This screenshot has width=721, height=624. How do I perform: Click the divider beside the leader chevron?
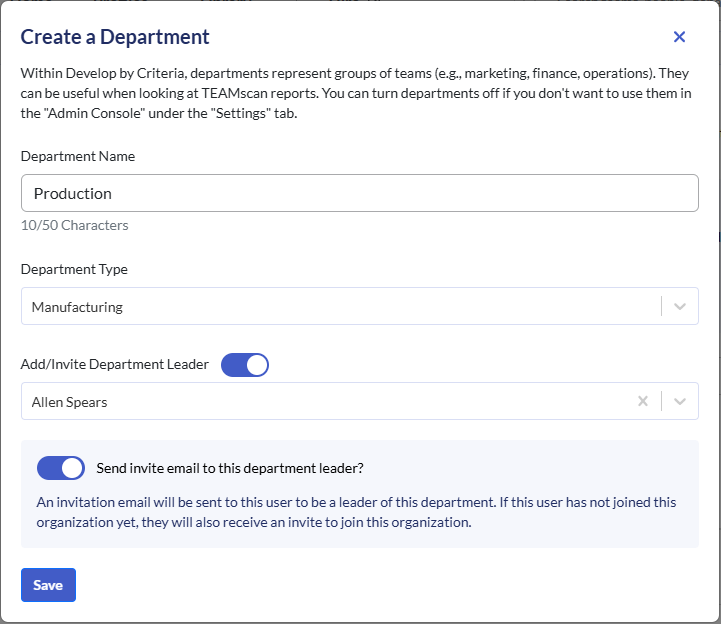(x=661, y=401)
